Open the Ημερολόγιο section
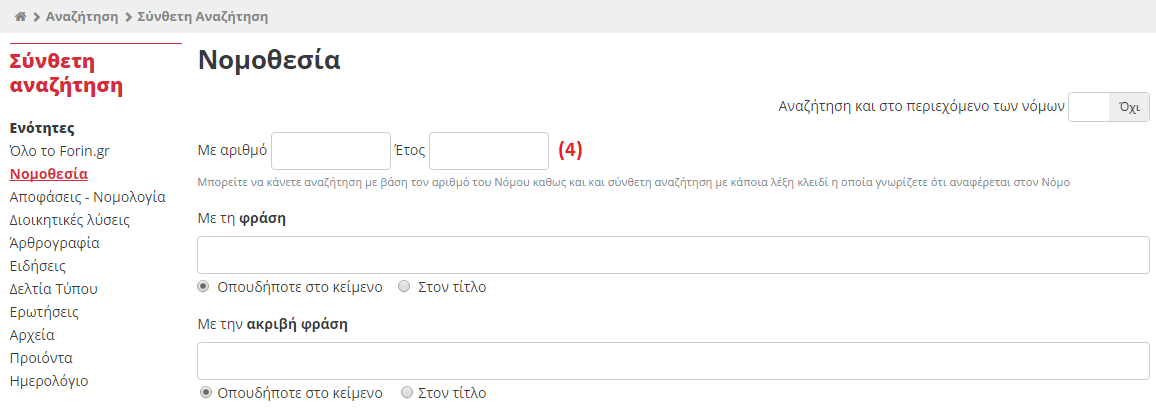Viewport: 1156px width, 408px height. pyautogui.click(x=49, y=381)
